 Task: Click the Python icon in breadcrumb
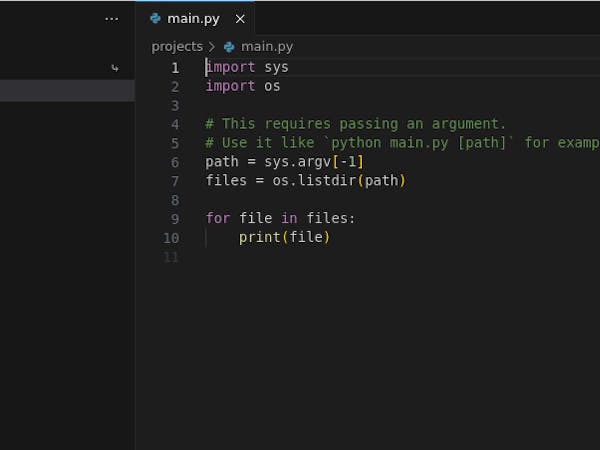coord(229,47)
